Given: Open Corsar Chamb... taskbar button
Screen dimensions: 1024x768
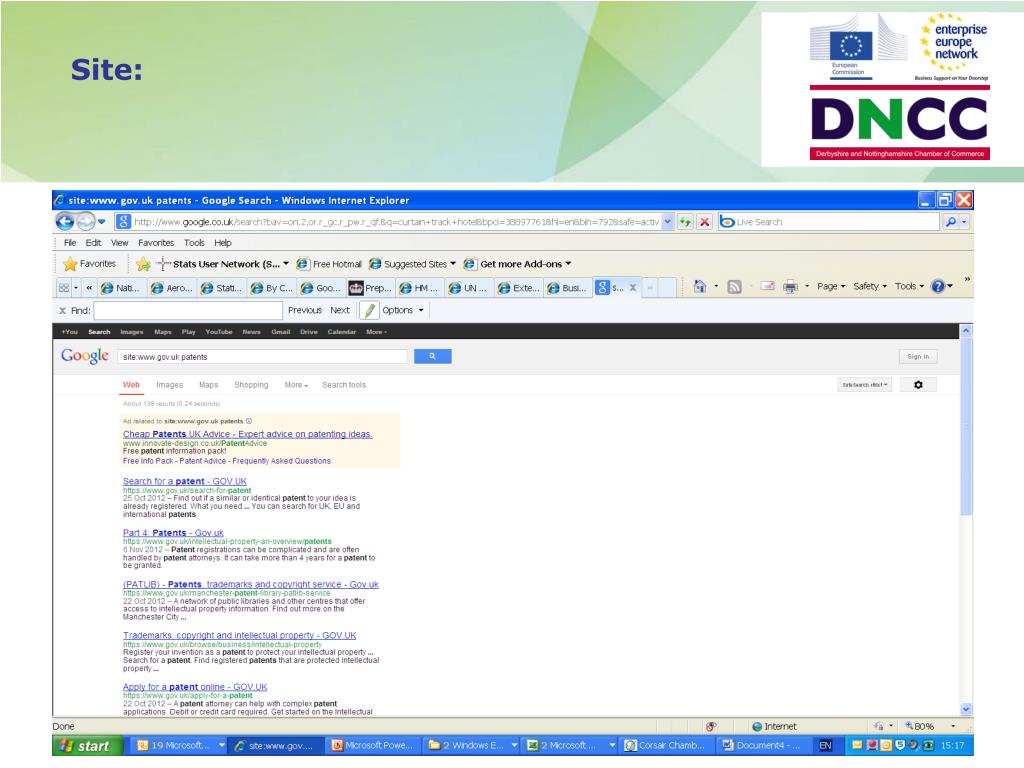Looking at the screenshot, I should pos(665,745).
